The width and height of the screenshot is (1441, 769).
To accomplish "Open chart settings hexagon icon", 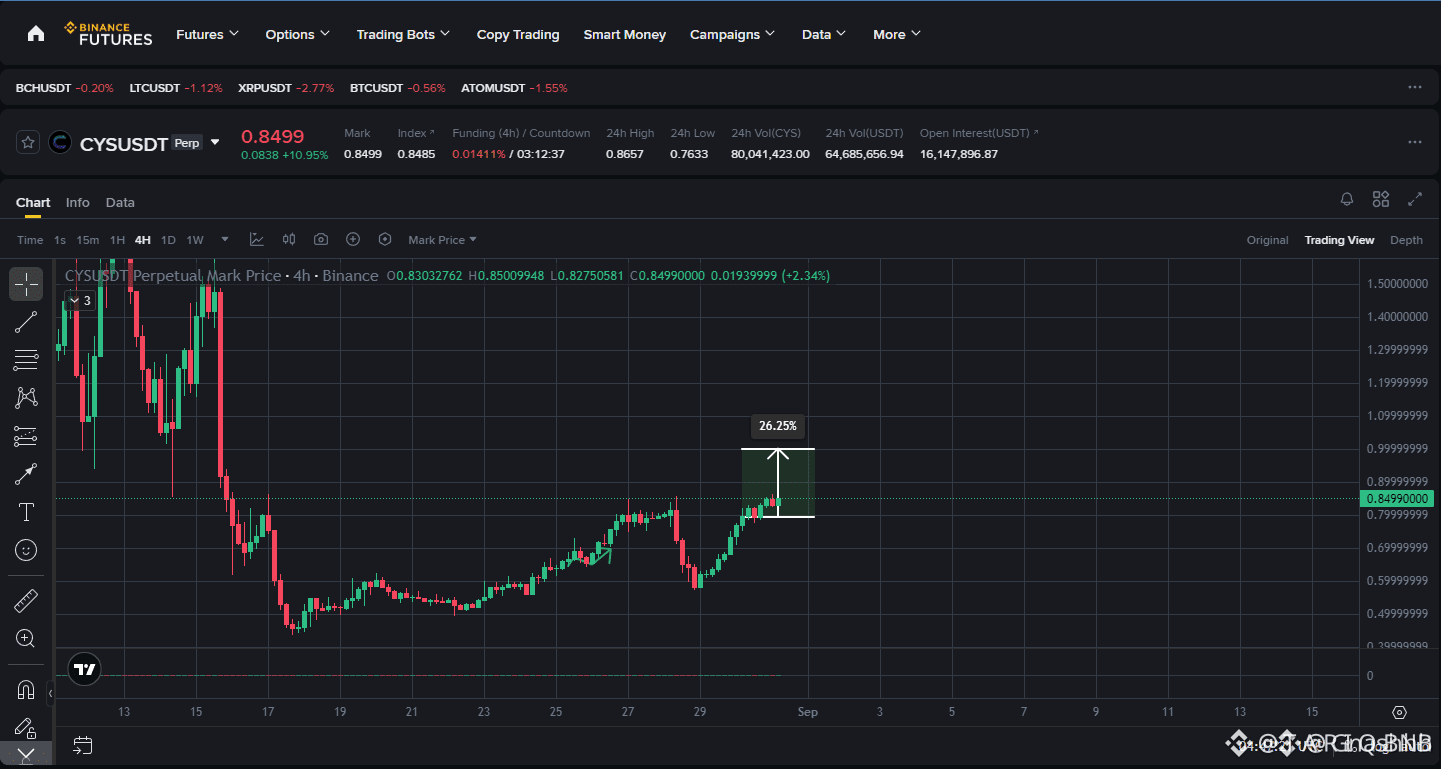I will click(x=385, y=239).
